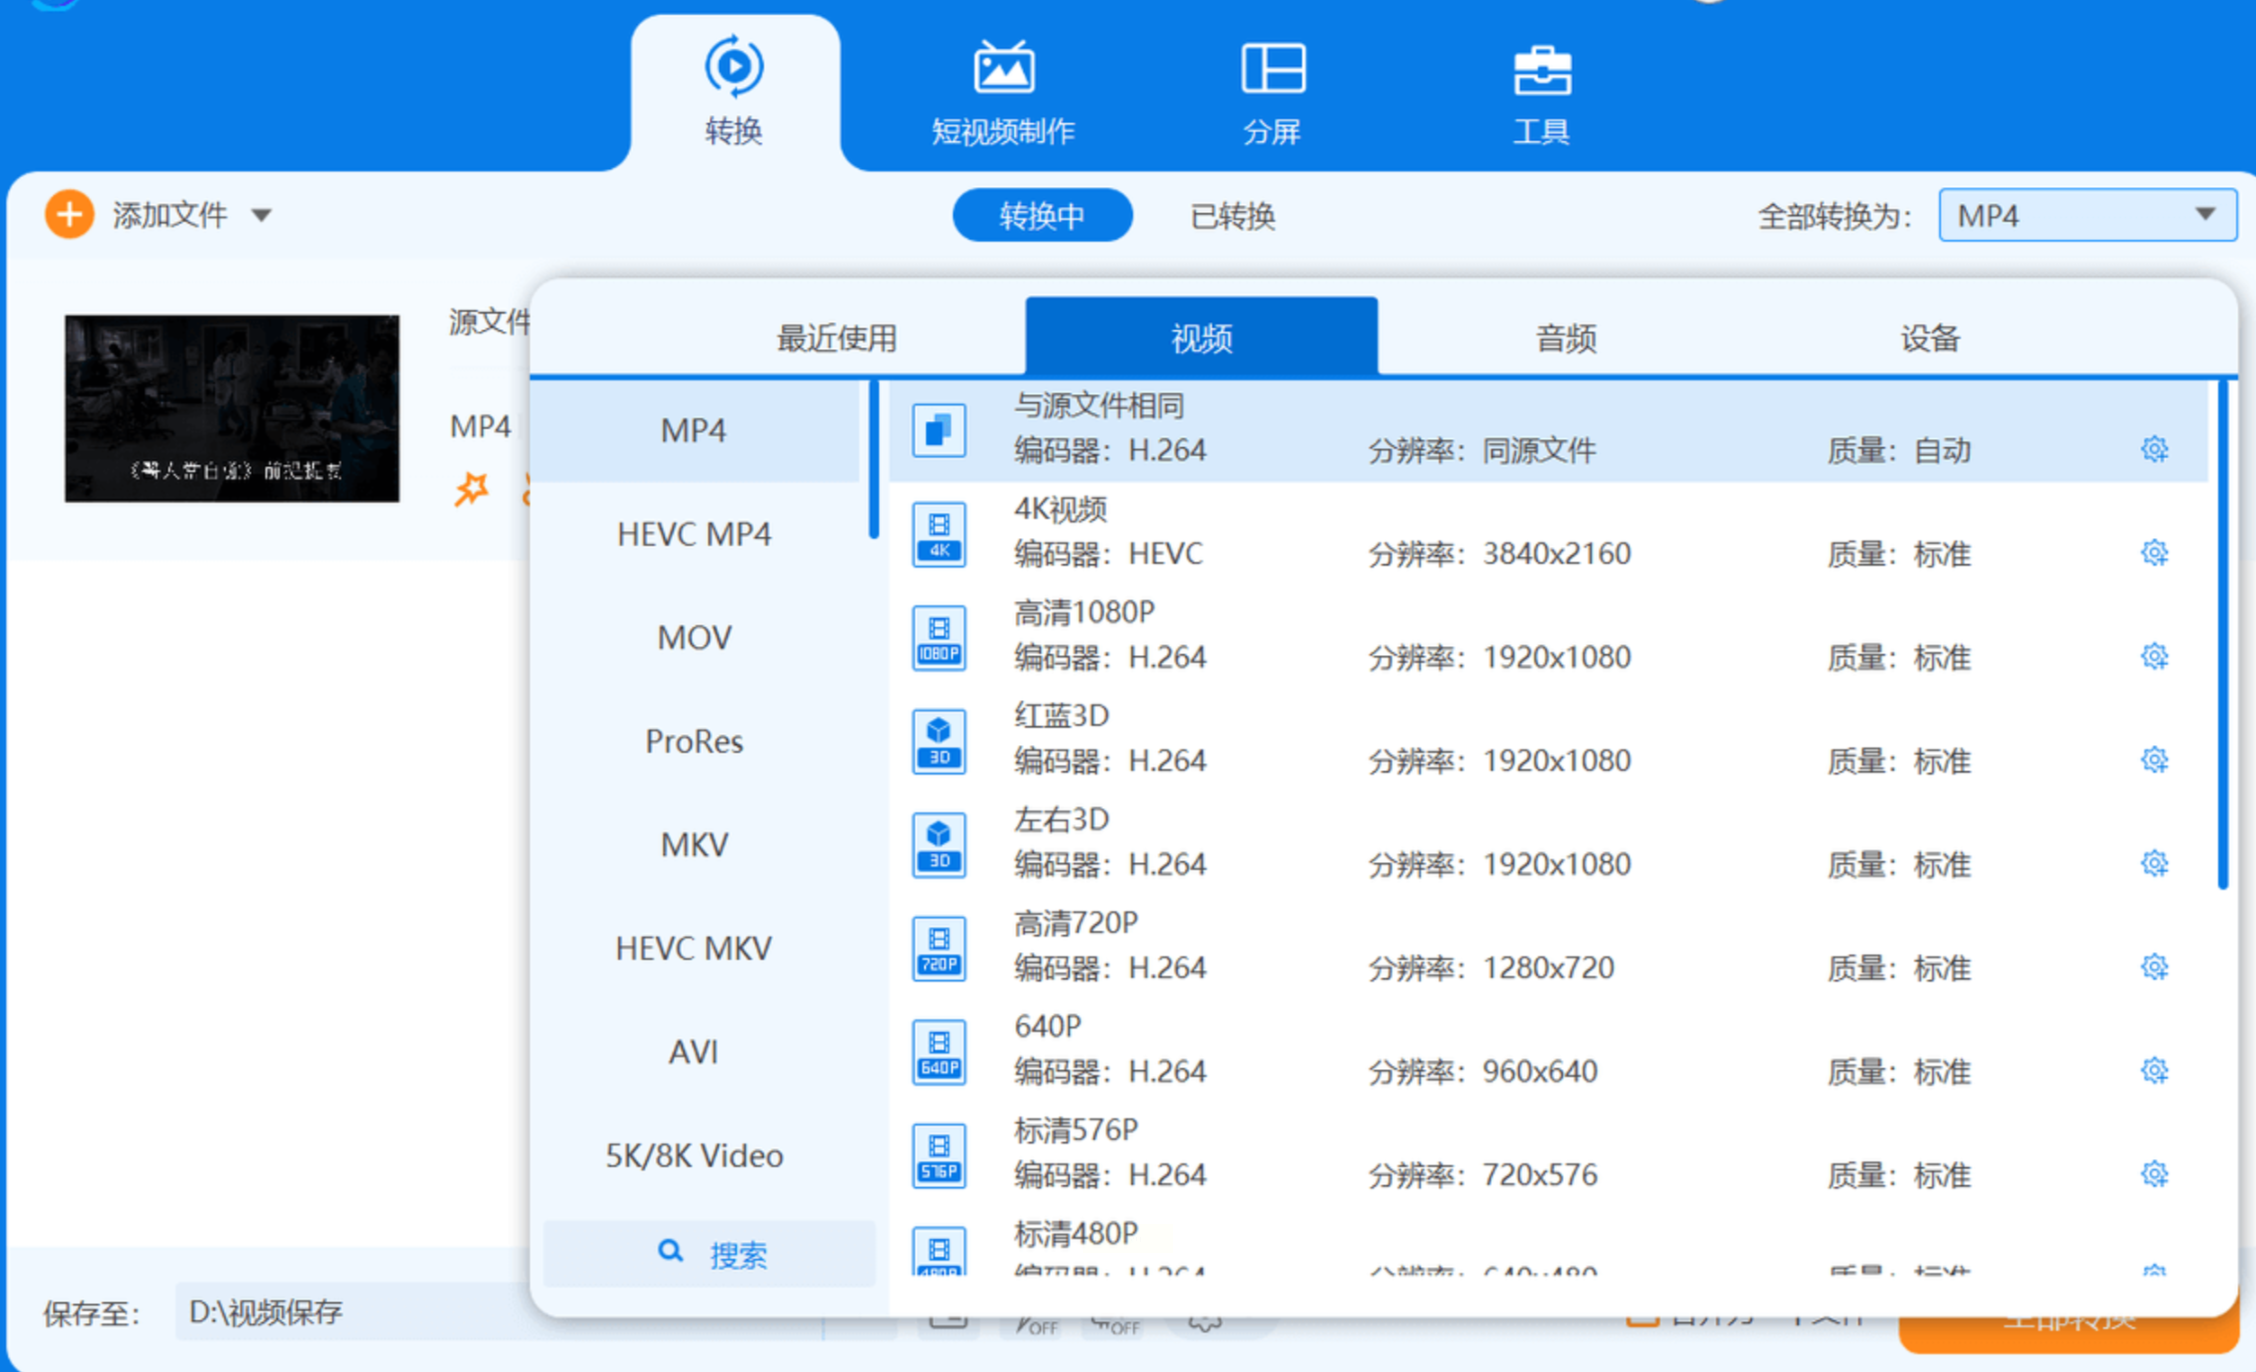Select HEVC MP4 format in list
Viewport: 2256px width, 1372px height.
pos(694,534)
